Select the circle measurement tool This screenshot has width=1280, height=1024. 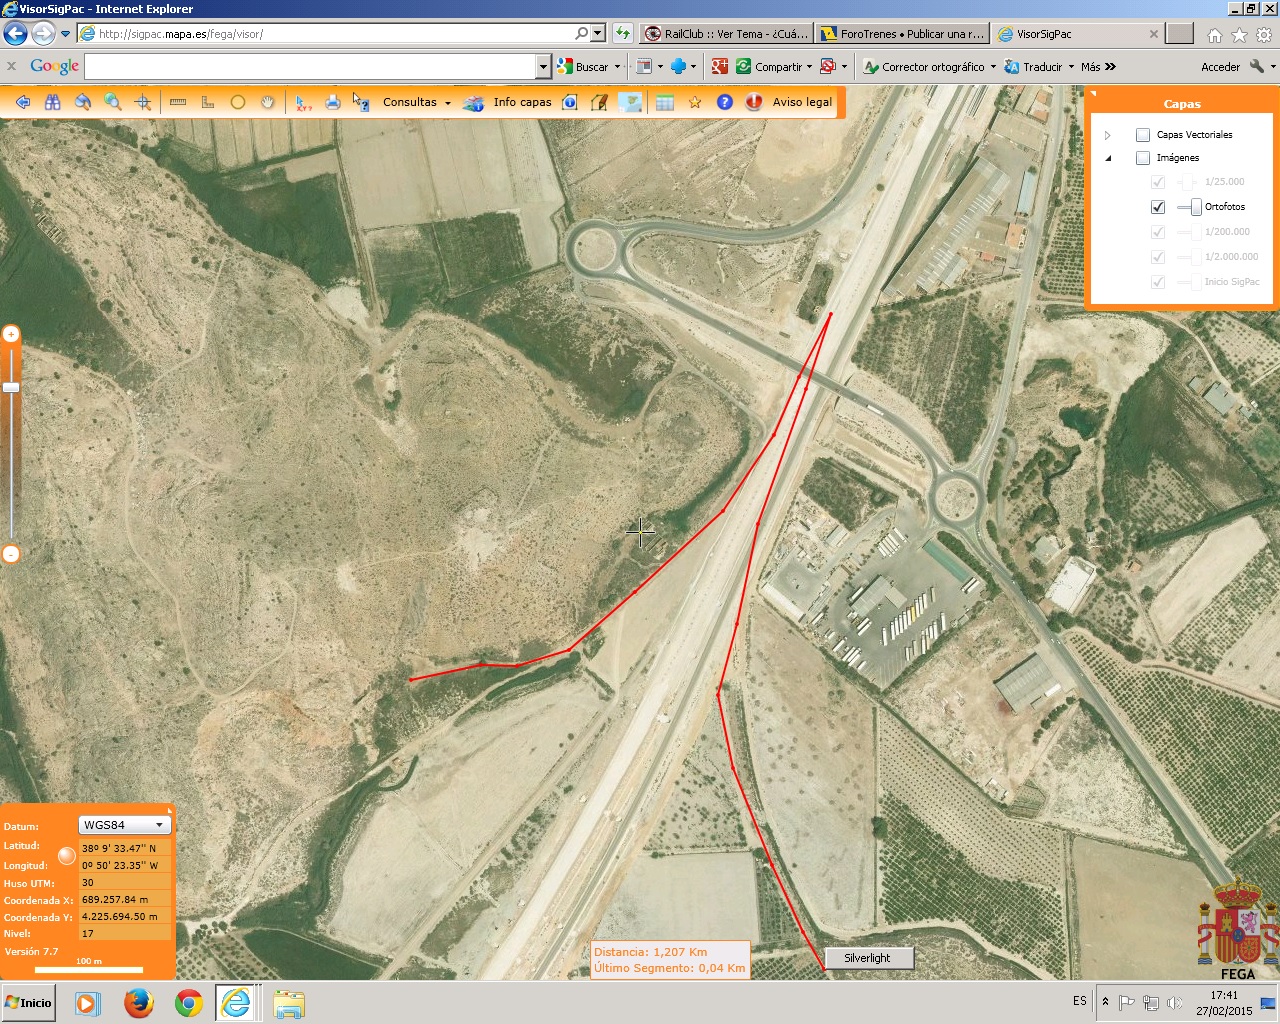click(x=238, y=102)
